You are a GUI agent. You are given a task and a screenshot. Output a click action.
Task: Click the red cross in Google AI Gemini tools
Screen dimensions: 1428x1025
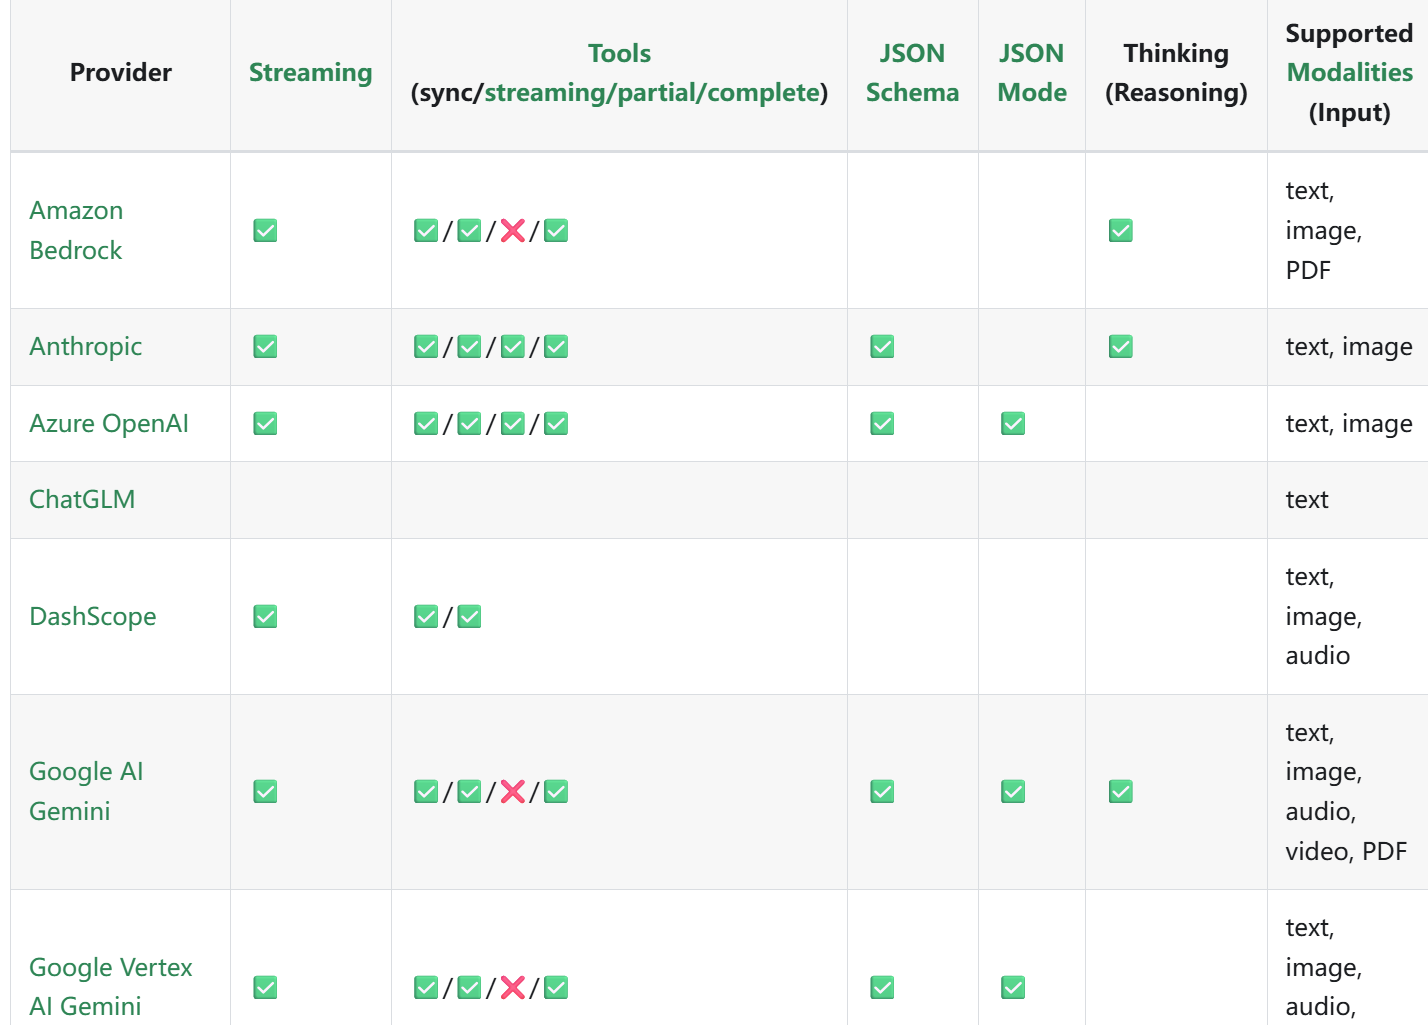[x=513, y=792]
